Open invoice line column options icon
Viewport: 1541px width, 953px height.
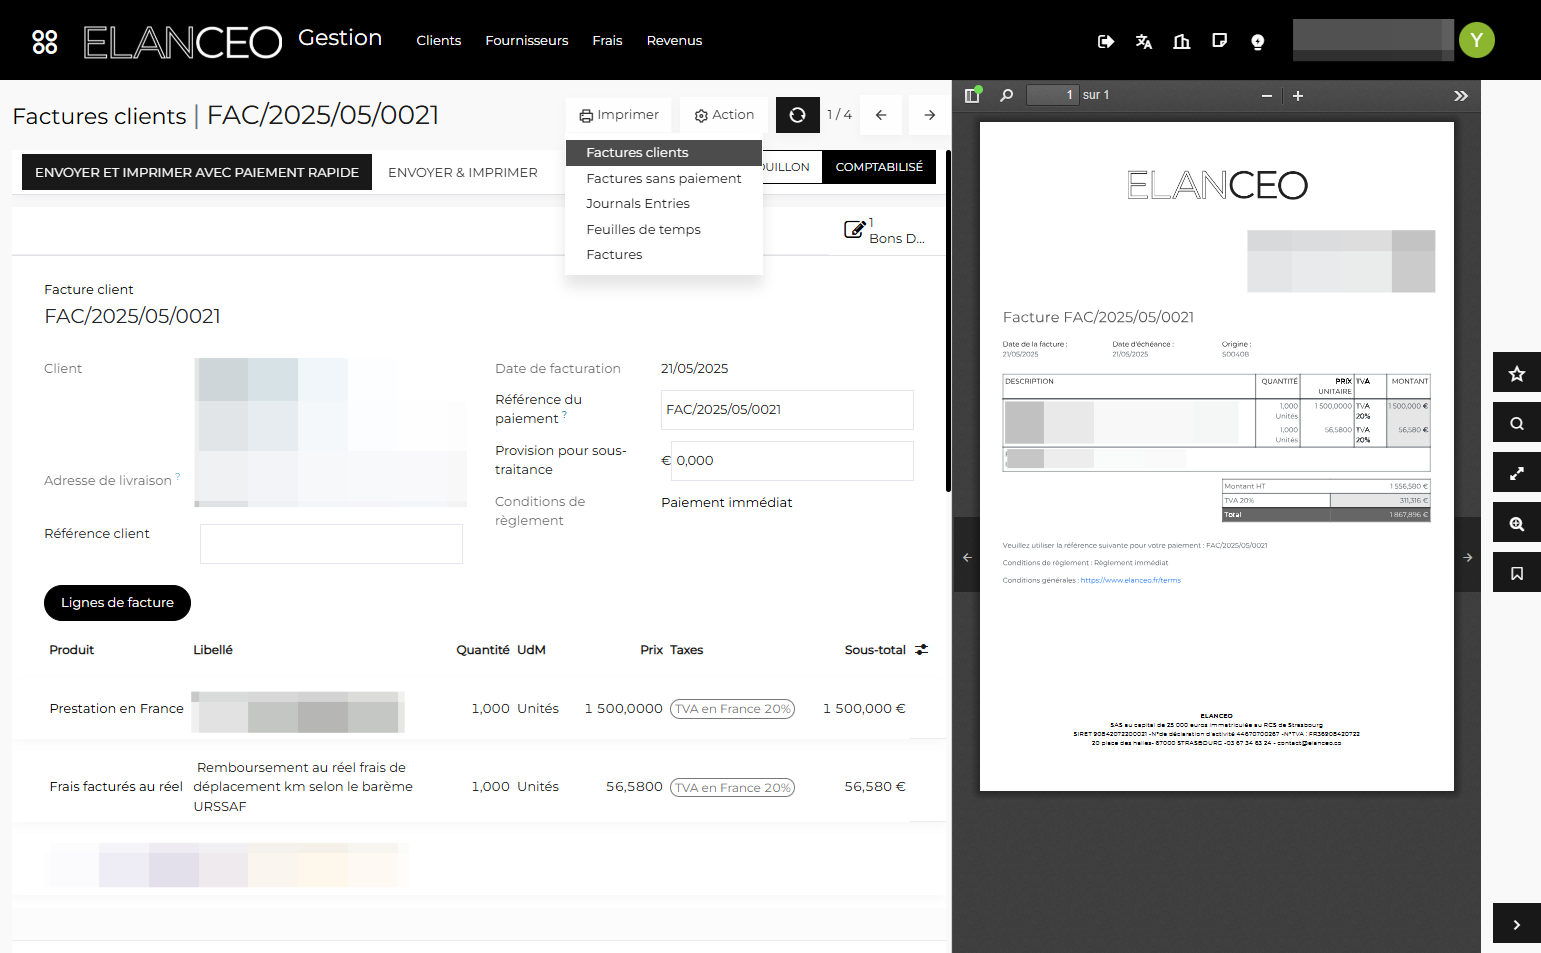[922, 650]
